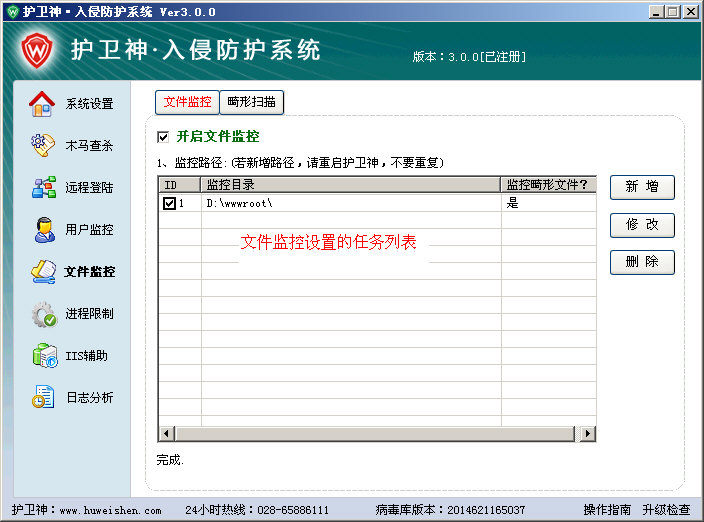Open the 木马查杀 section
Viewport: 704px width, 522px height.
[x=89, y=145]
